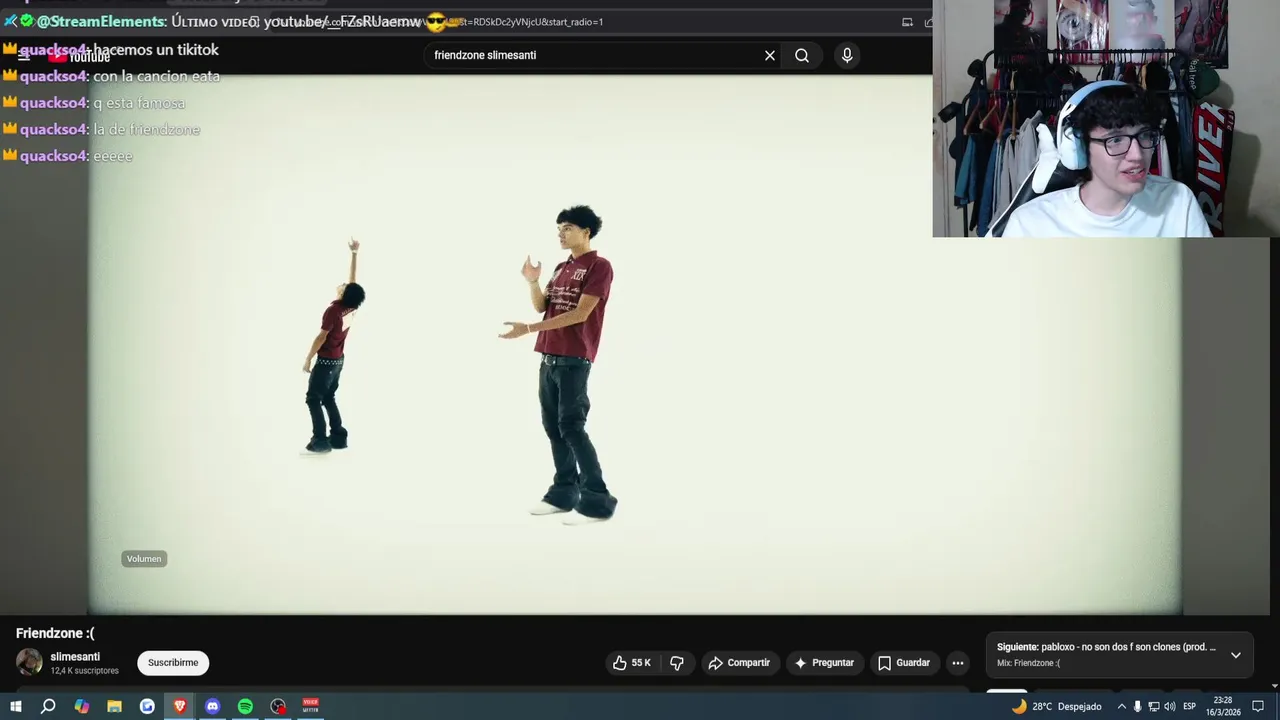The image size is (1280, 720).
Task: Expand the Siguiente mix queue chevron
Action: (x=1235, y=655)
